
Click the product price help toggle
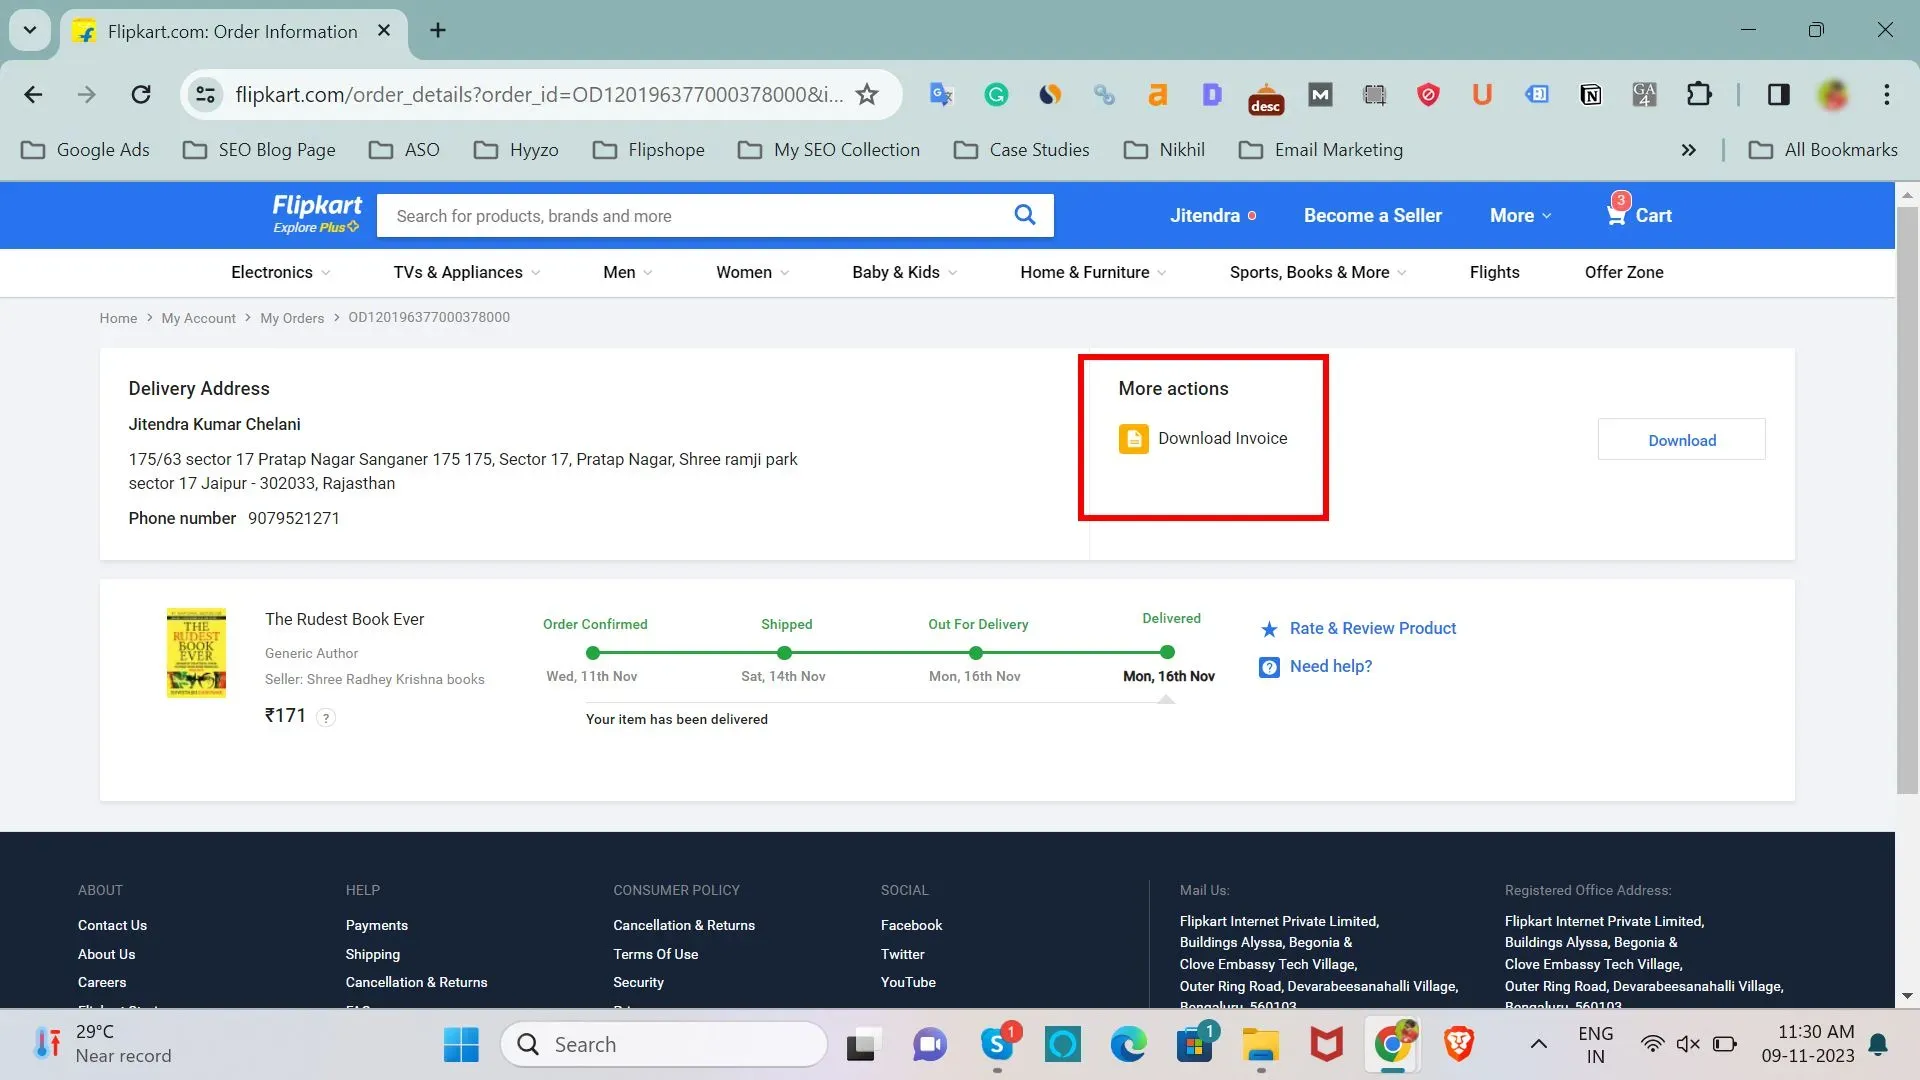point(326,716)
